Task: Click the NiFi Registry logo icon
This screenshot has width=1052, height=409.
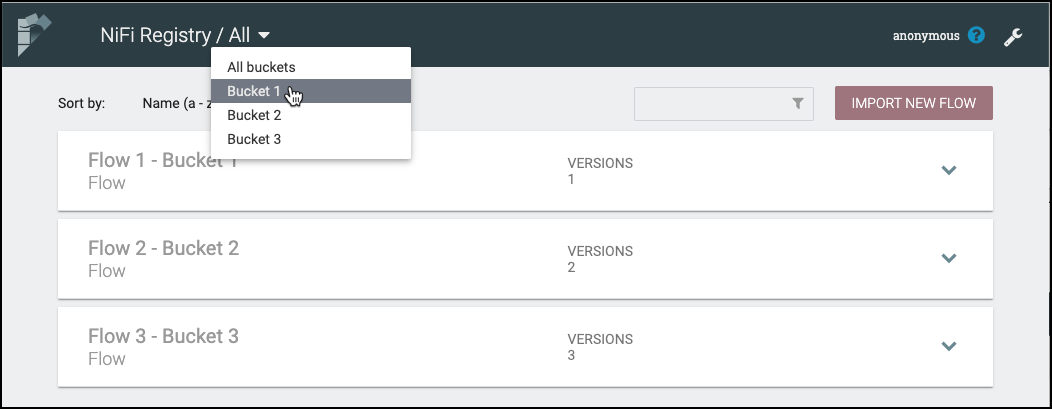Action: pos(36,34)
